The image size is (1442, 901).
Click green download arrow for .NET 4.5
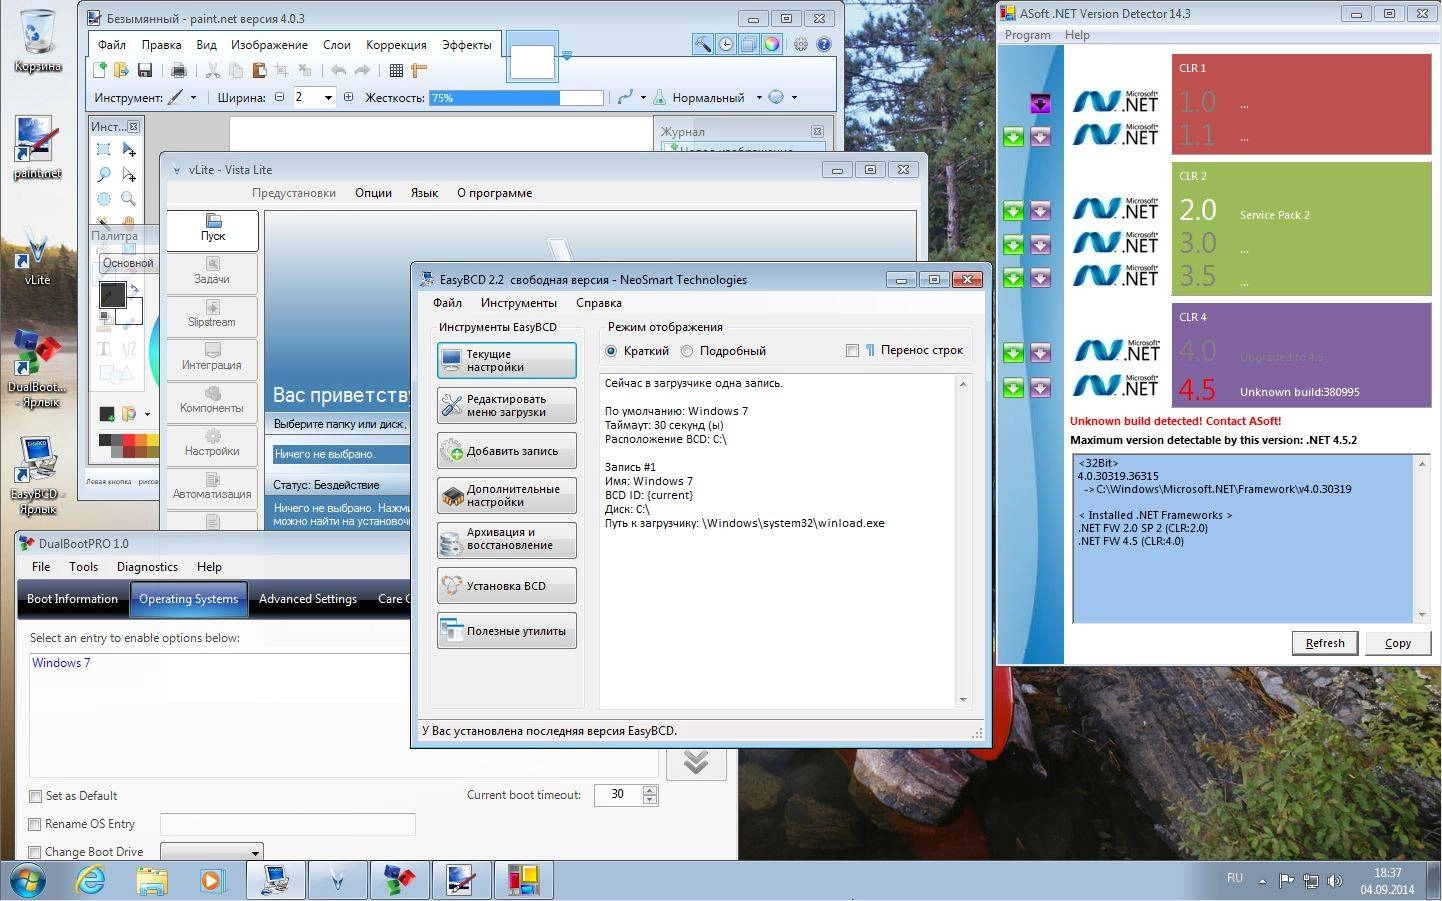[x=1013, y=387]
